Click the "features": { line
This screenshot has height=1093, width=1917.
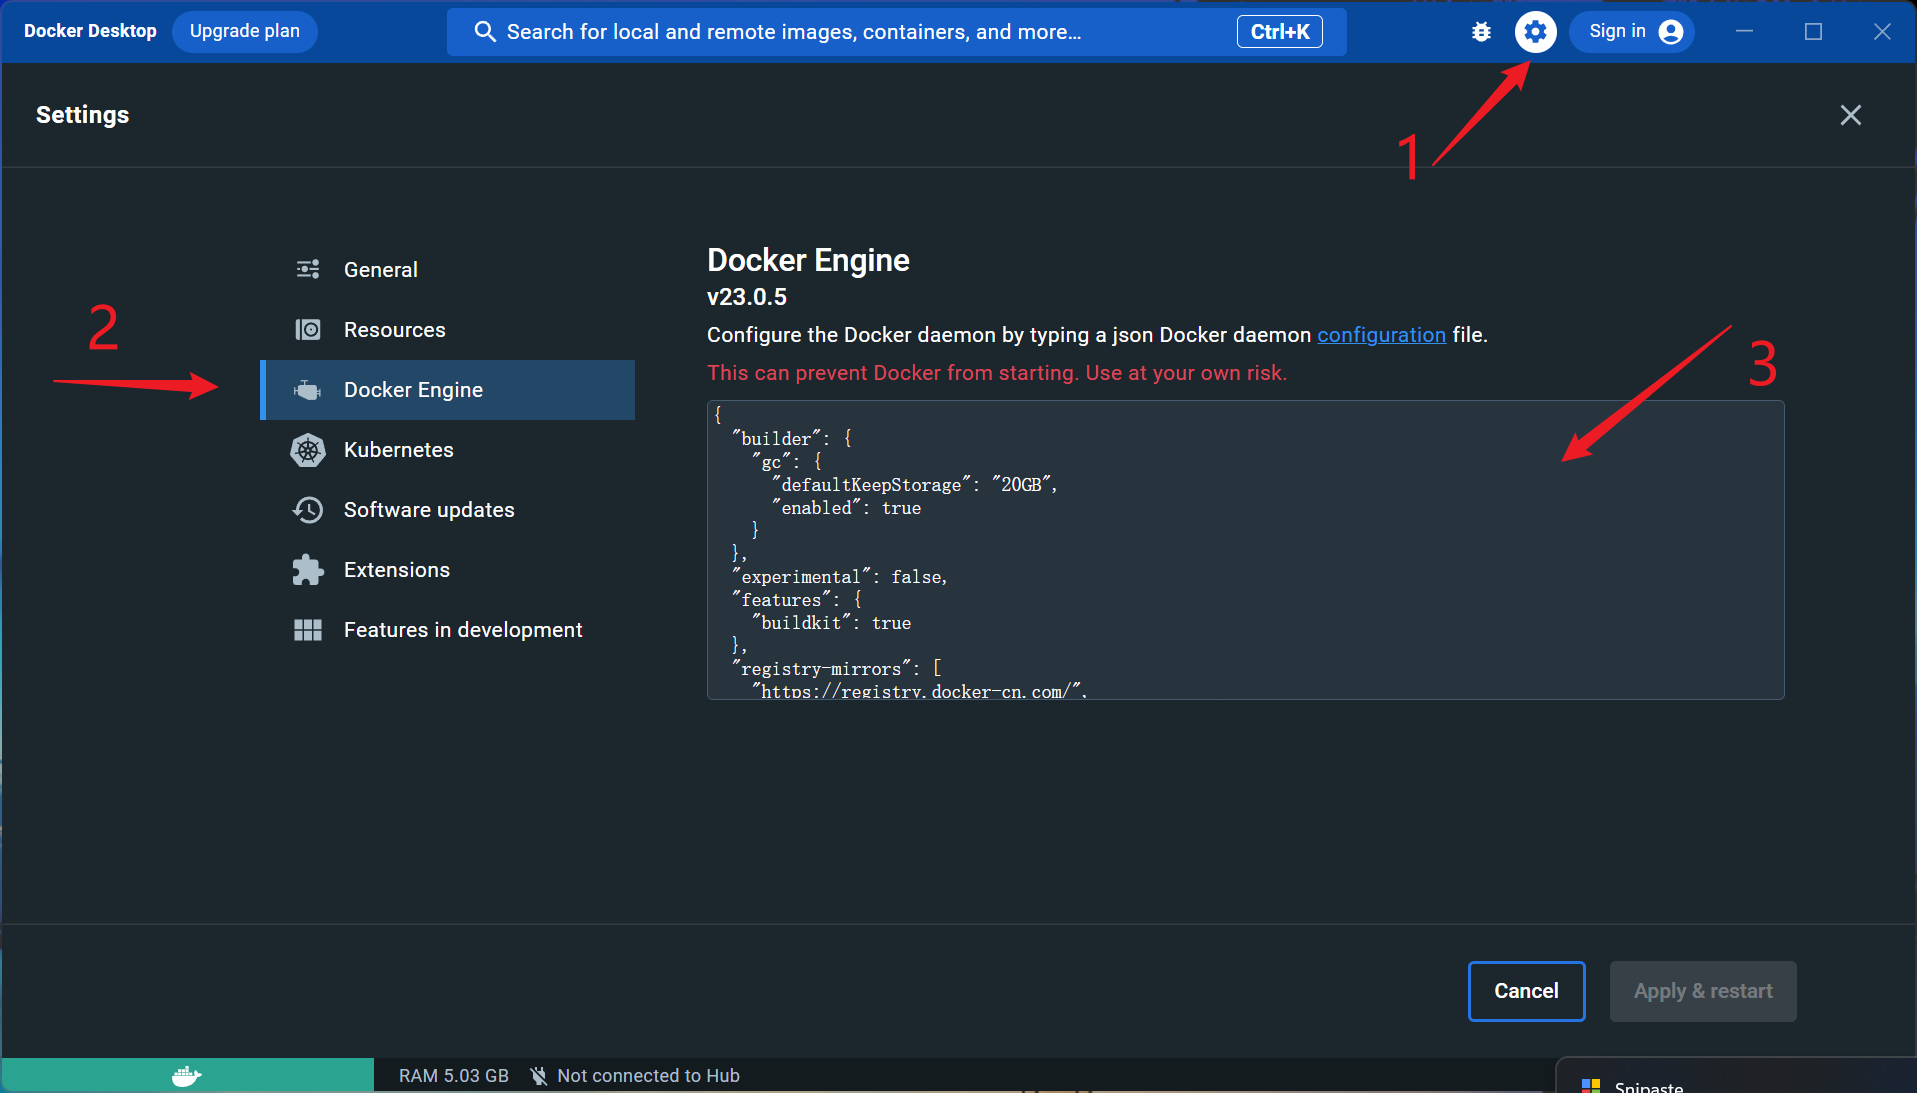797,600
